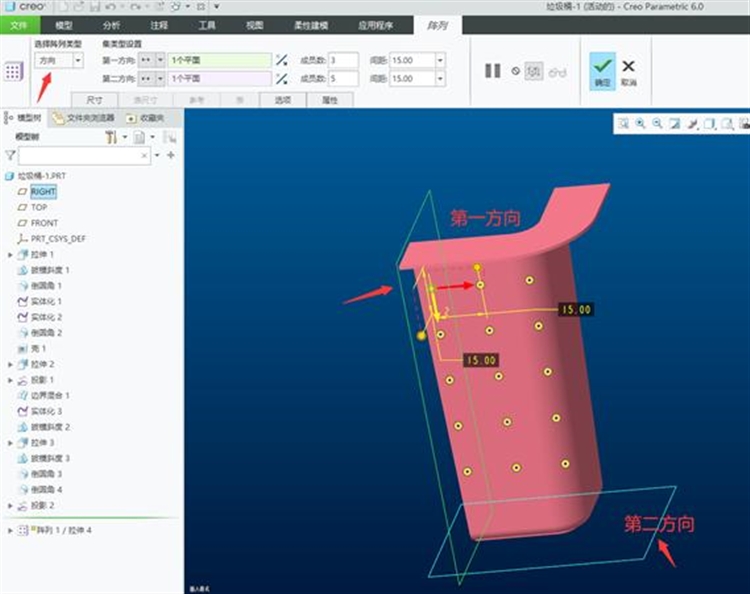The height and width of the screenshot is (594, 750).
Task: Select the TOP datum plane in tree
Action: [39, 207]
